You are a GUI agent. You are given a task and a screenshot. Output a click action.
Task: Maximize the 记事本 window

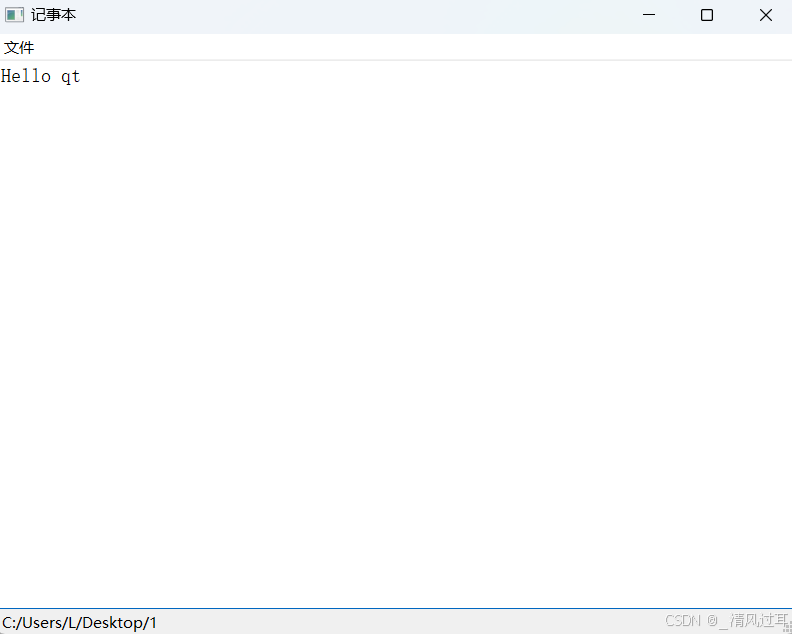pyautogui.click(x=707, y=15)
